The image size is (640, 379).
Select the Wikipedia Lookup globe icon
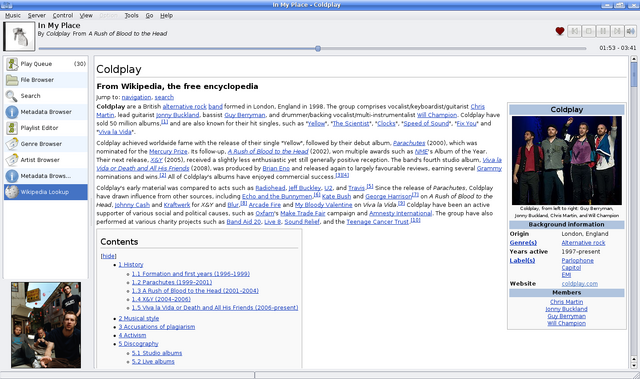(x=12, y=192)
